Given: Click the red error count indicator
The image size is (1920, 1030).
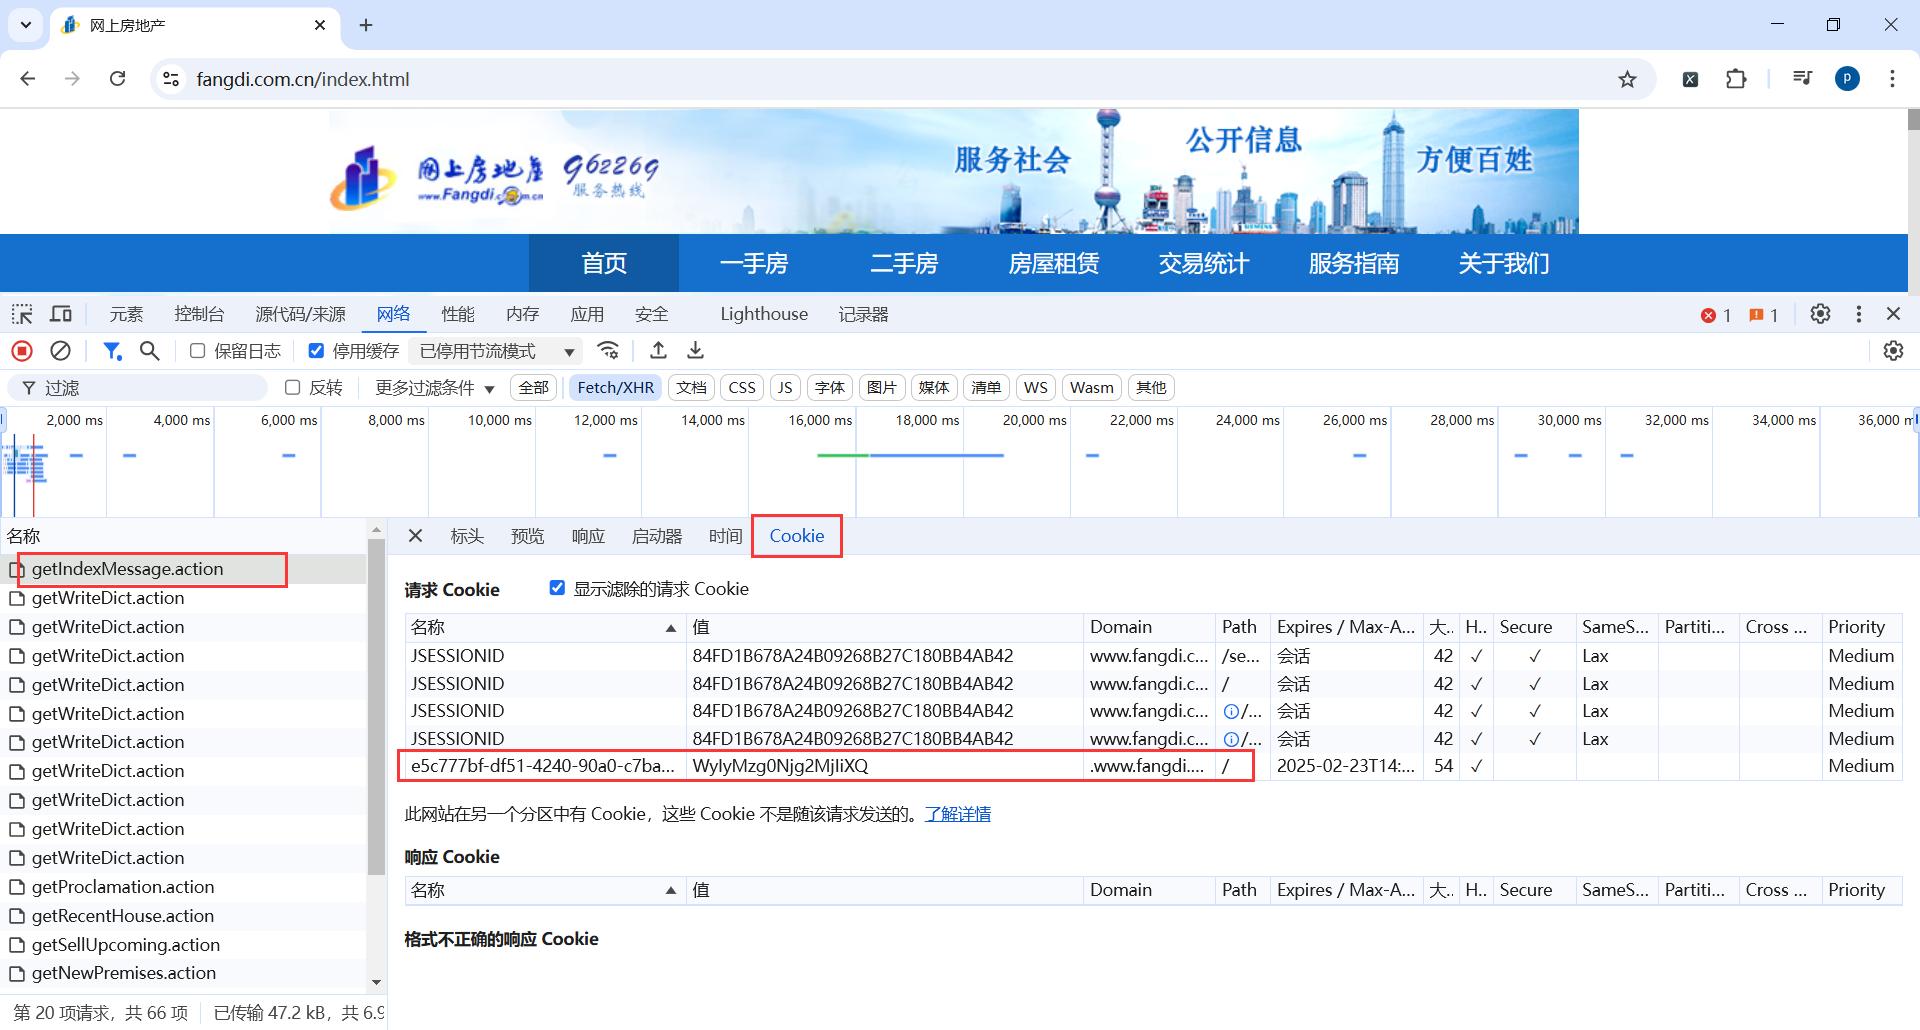Looking at the screenshot, I should [x=1716, y=315].
